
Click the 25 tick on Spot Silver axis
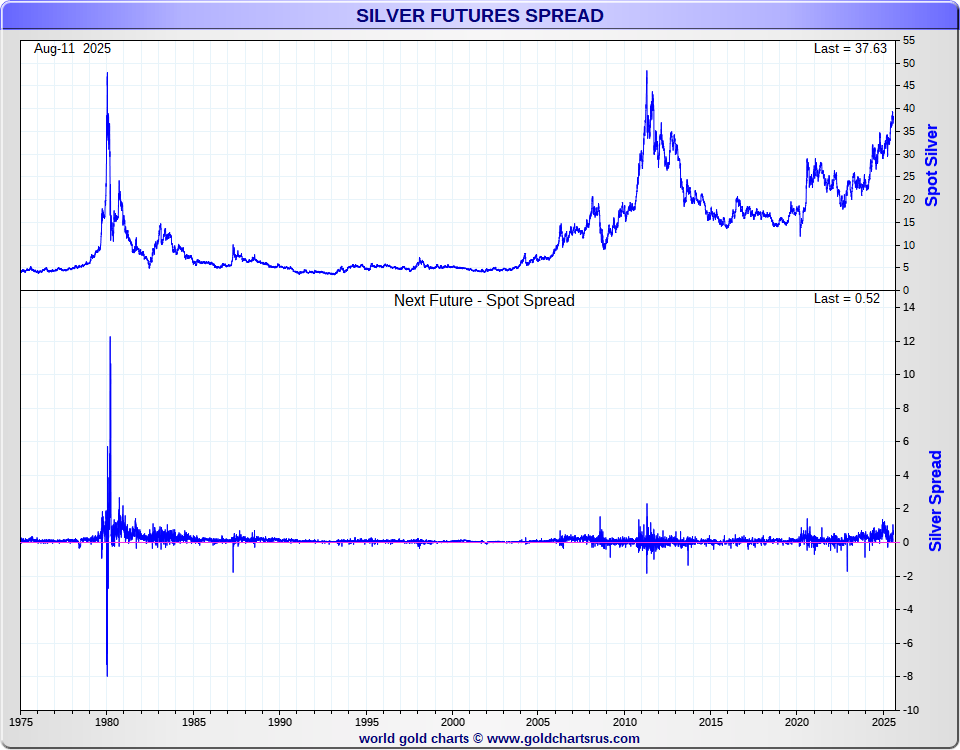click(x=909, y=176)
